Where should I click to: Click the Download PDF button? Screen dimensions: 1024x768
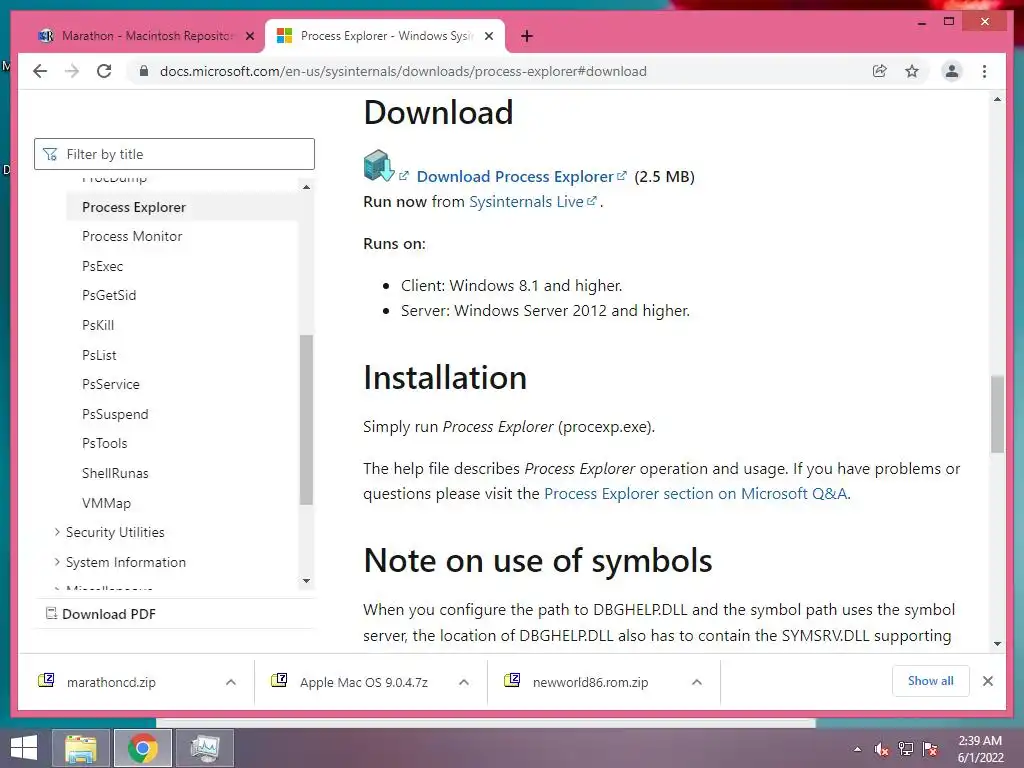[101, 614]
